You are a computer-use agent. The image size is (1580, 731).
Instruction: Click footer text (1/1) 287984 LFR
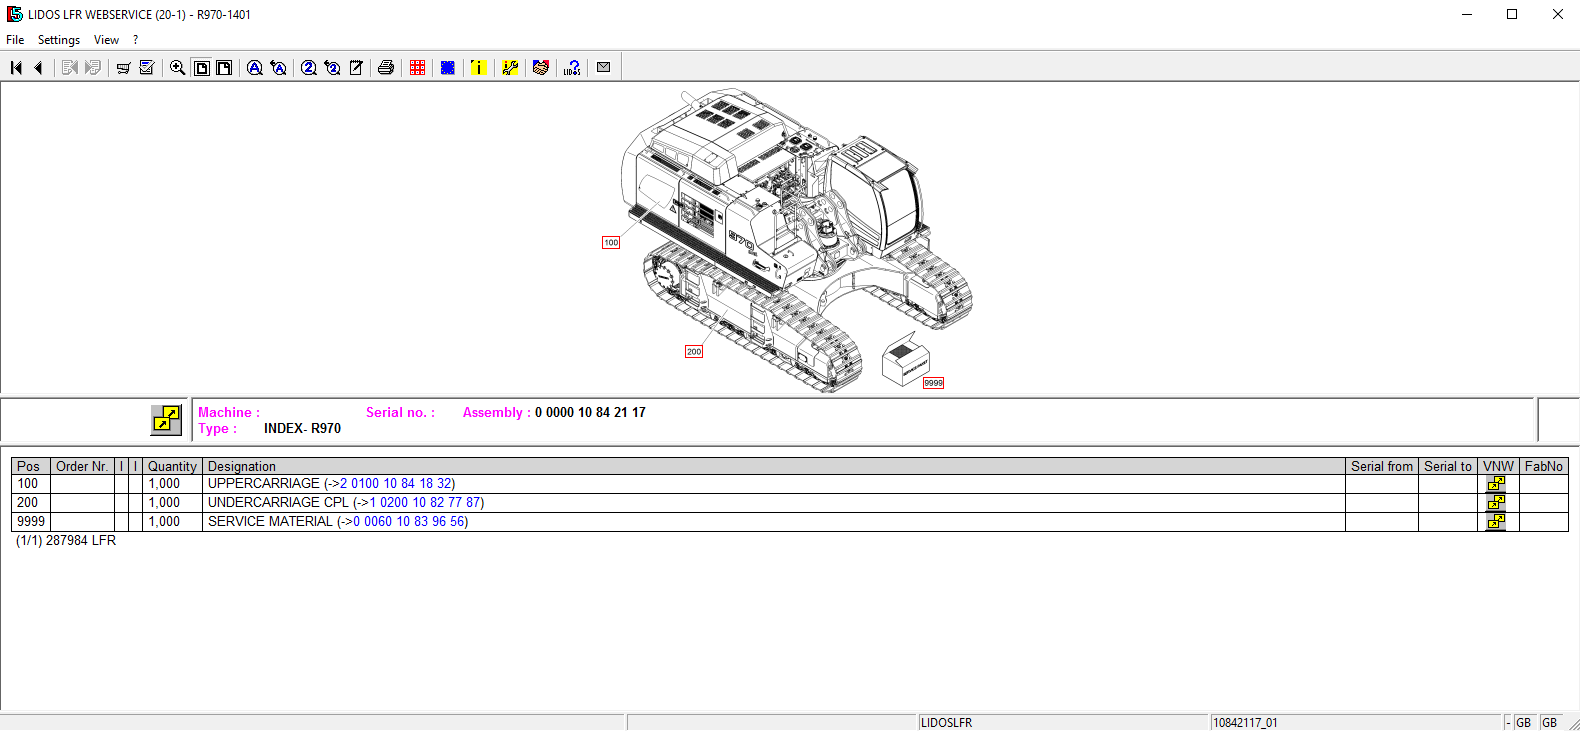coord(66,540)
